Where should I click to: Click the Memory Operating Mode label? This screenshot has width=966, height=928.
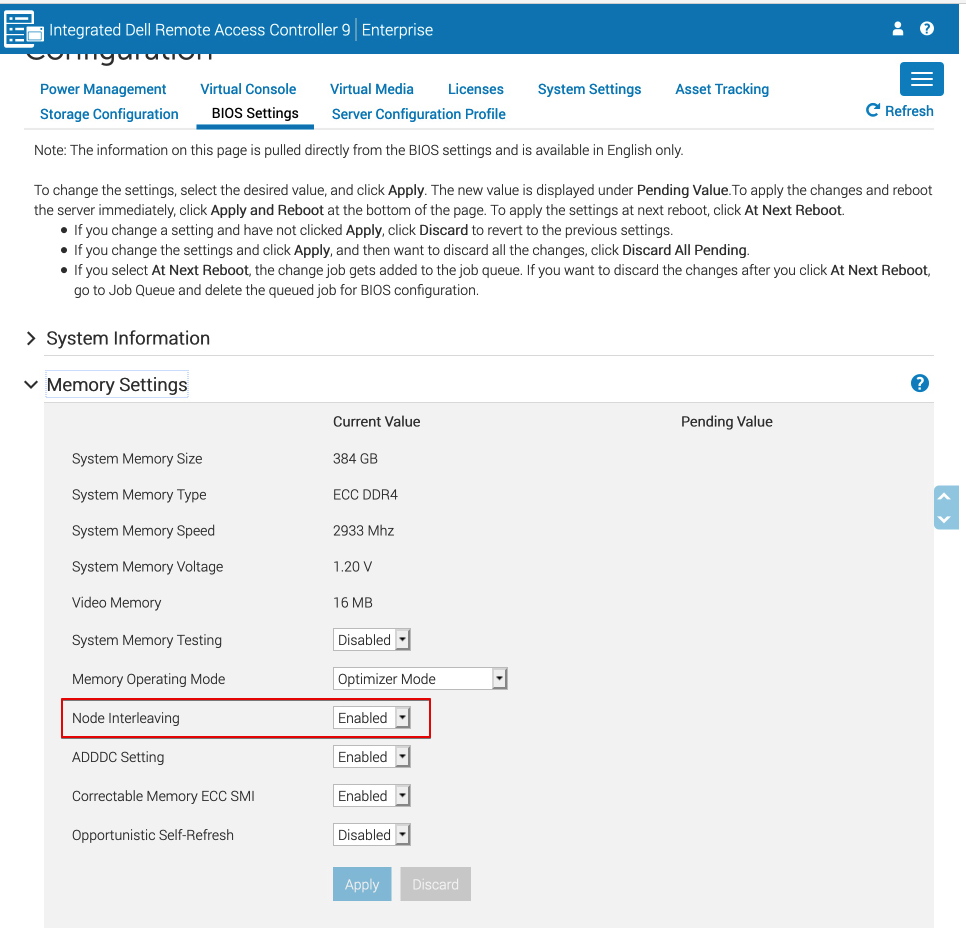pos(148,679)
